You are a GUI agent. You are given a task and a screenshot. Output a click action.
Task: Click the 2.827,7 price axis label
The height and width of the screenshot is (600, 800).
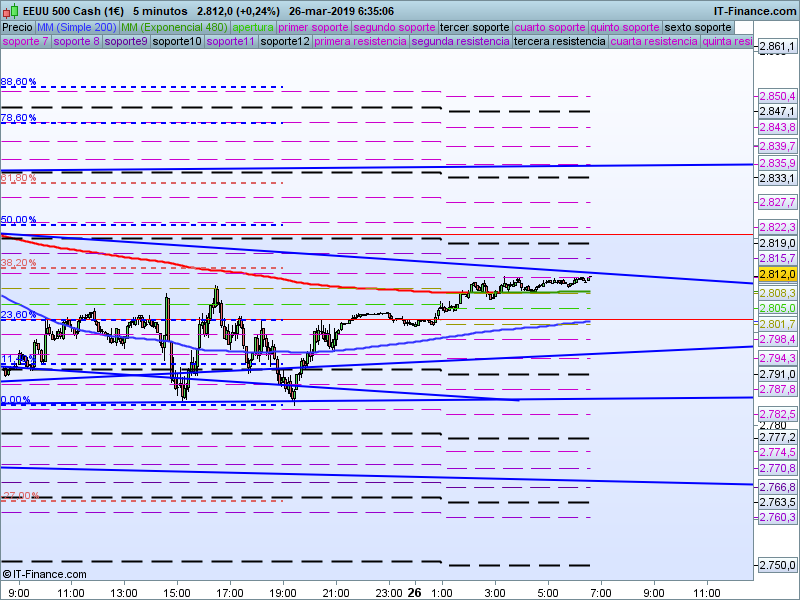(x=777, y=203)
